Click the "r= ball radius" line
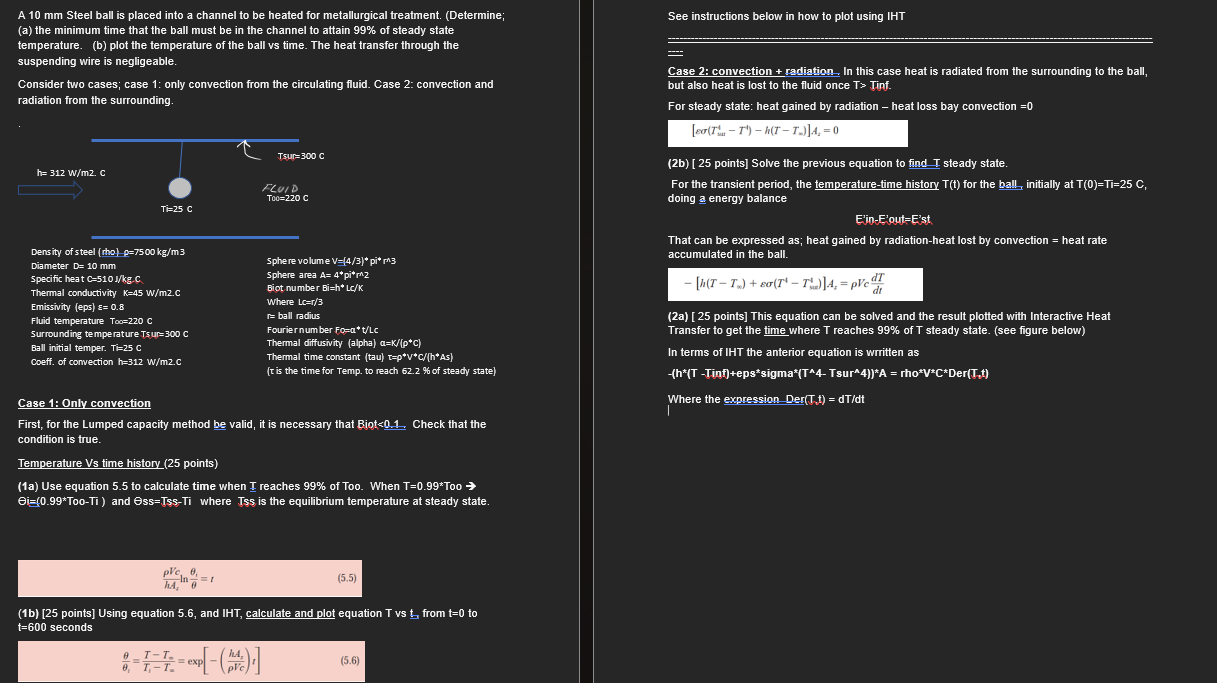Image resolution: width=1217 pixels, height=683 pixels. point(293,315)
